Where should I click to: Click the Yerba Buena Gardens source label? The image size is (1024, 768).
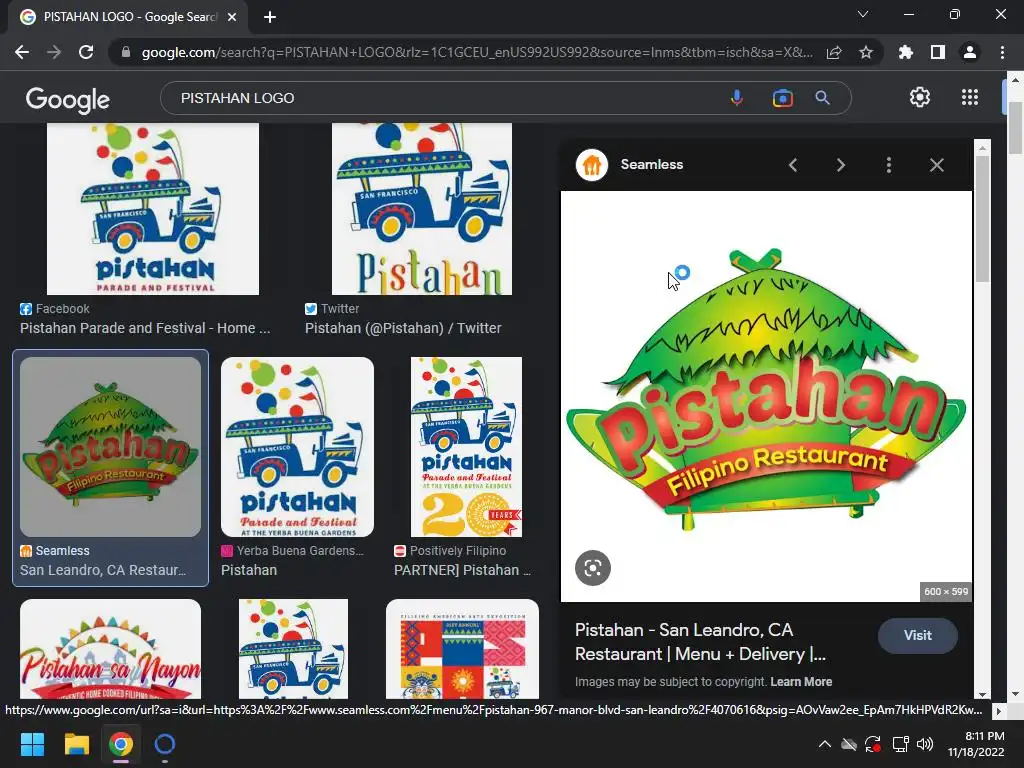[x=300, y=551]
